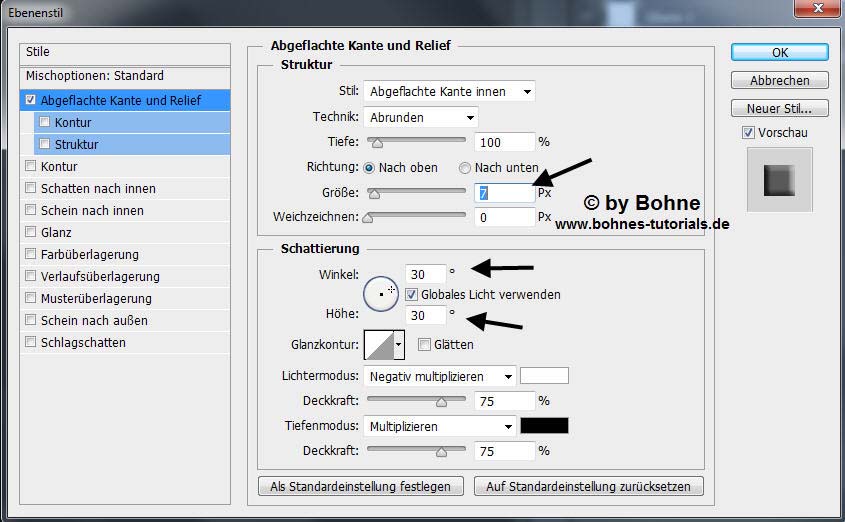Open the white Lichtermodus color swatch
The height and width of the screenshot is (522, 845).
544,375
